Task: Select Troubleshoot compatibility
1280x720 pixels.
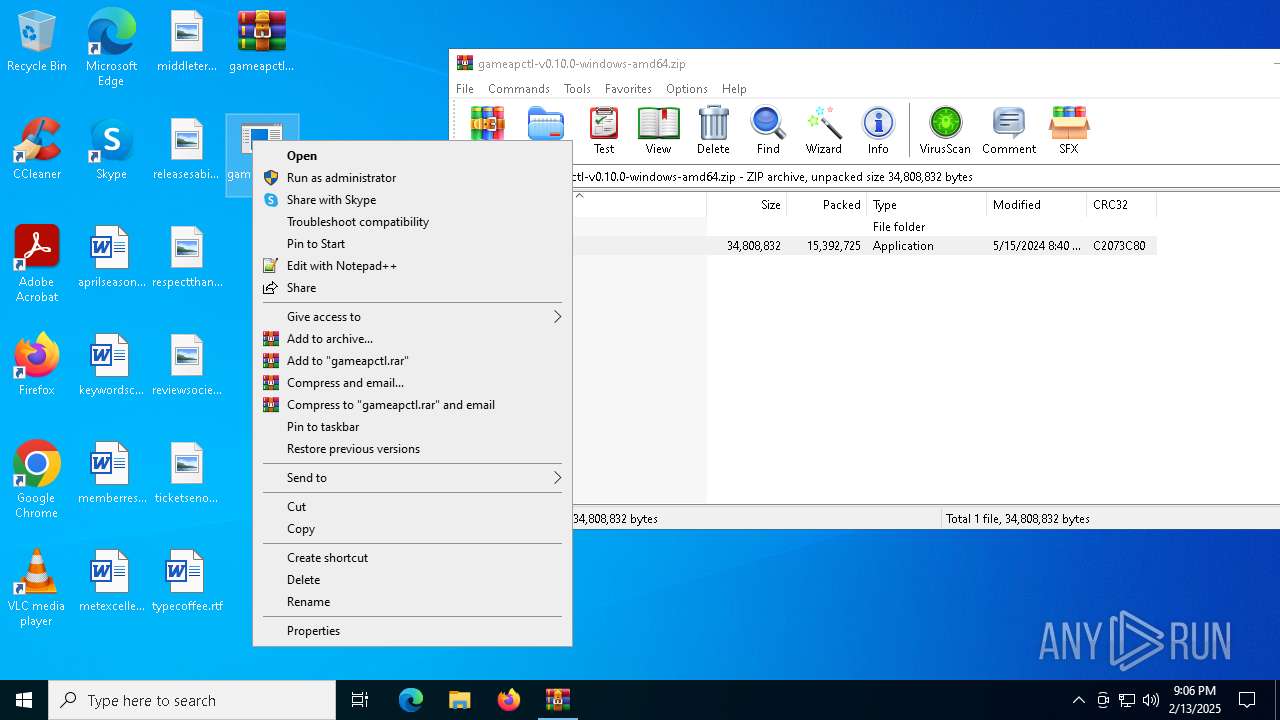Action: (413, 222)
